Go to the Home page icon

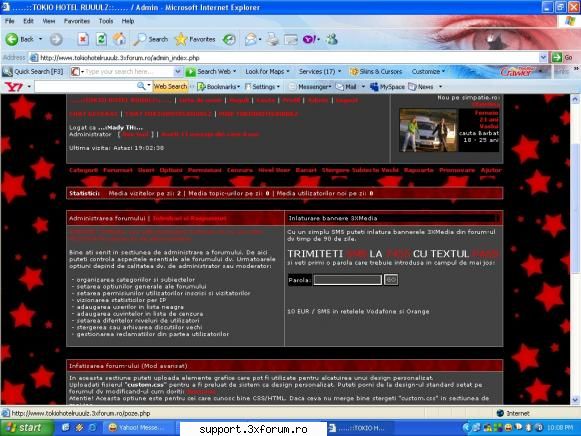(119, 39)
